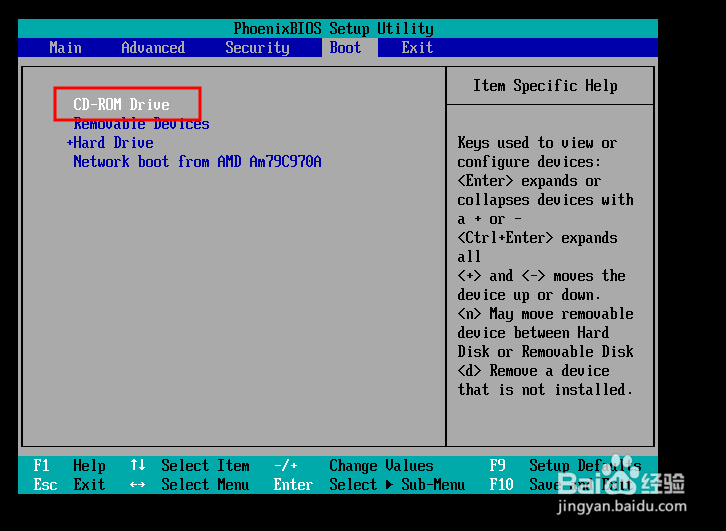Select the Boot tab

click(x=345, y=48)
